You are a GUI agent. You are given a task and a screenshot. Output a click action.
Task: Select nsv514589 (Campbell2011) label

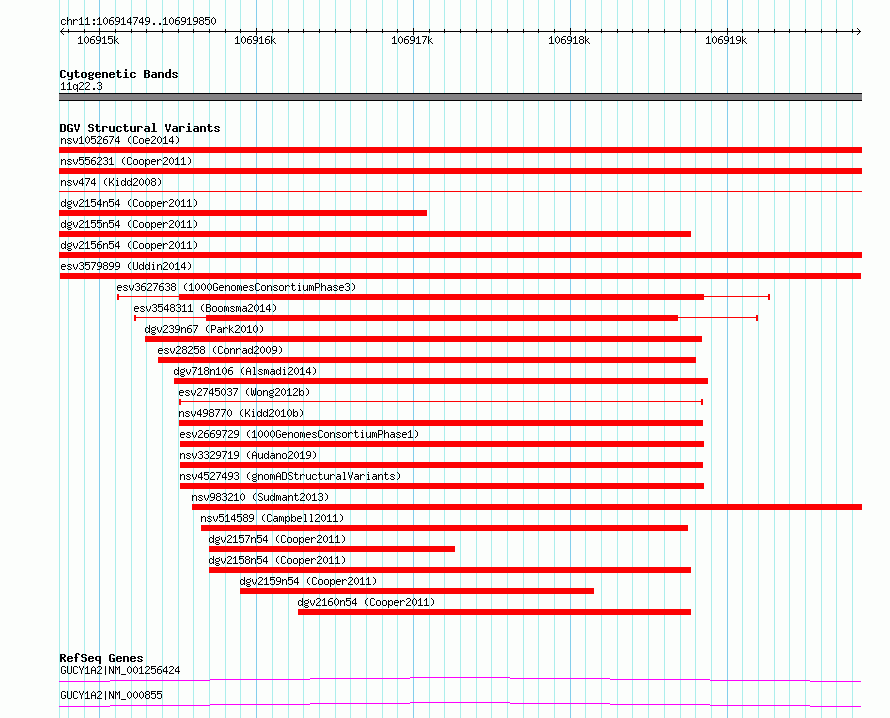point(272,518)
